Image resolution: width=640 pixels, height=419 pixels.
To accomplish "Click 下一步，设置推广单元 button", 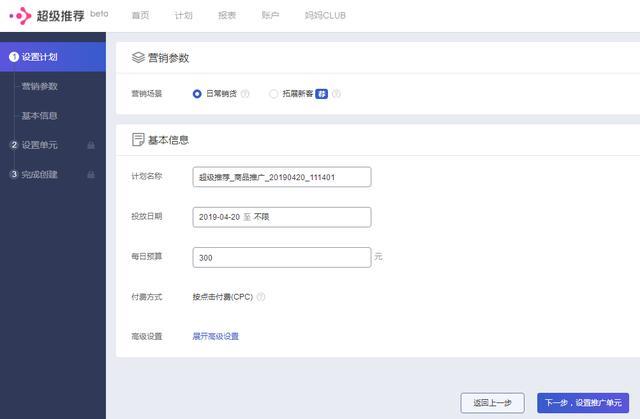I will pos(582,402).
